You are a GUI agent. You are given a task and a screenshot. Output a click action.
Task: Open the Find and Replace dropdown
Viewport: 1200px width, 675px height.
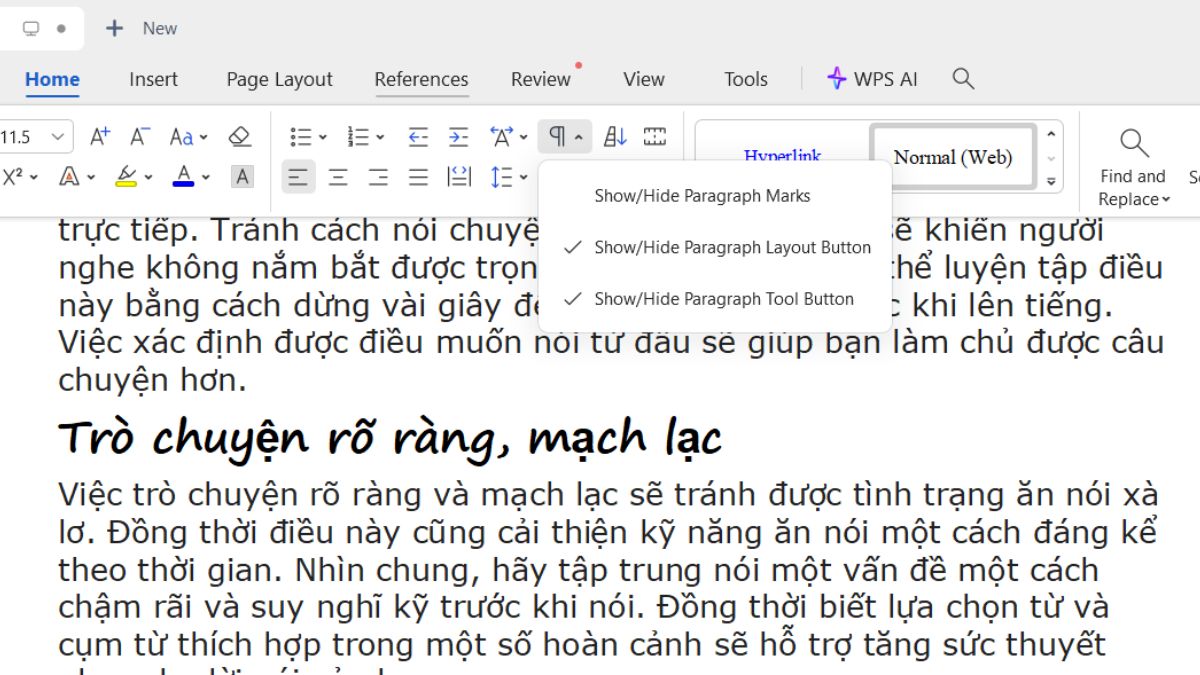(x=1133, y=188)
